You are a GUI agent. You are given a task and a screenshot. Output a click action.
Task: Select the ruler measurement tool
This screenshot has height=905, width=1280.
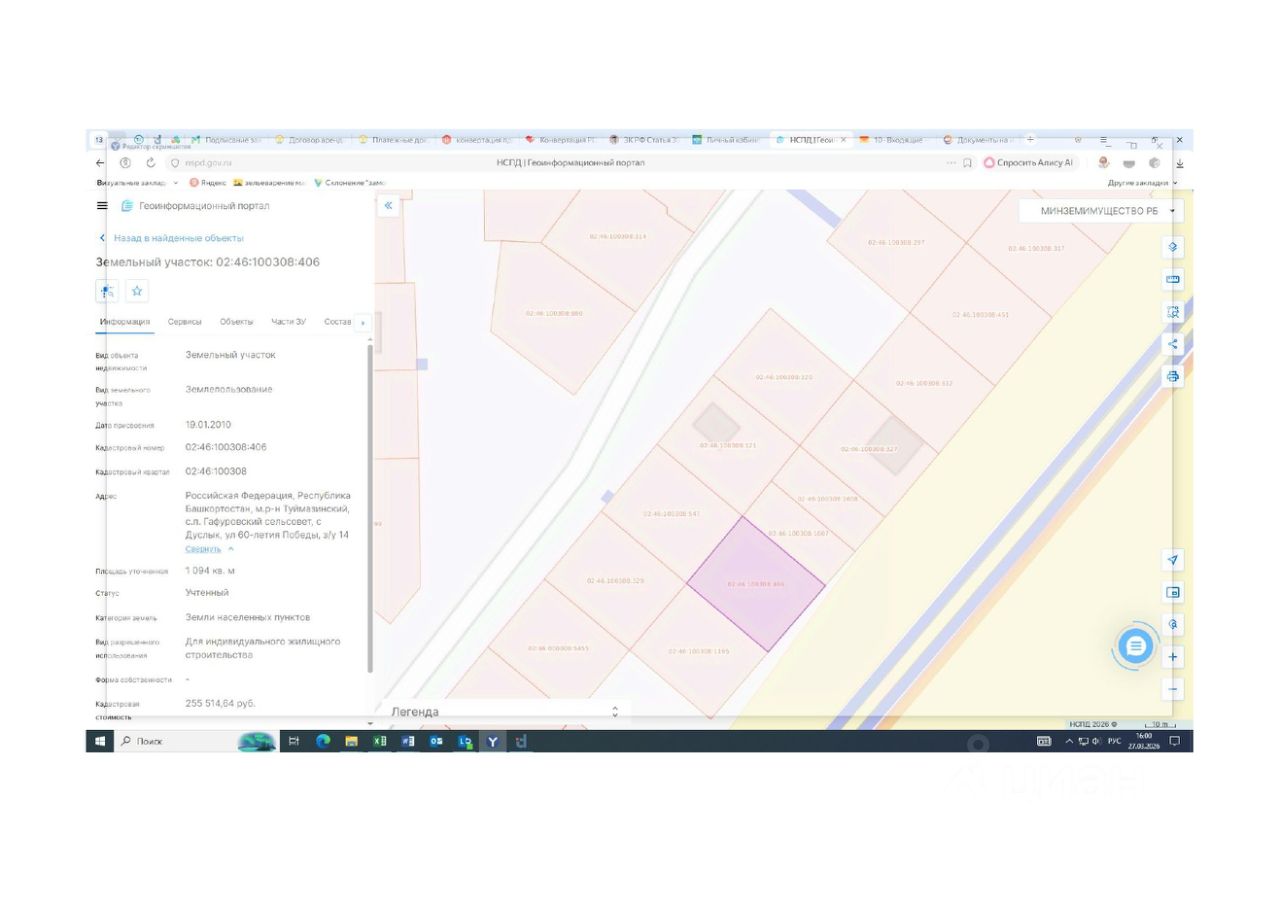tap(1173, 279)
